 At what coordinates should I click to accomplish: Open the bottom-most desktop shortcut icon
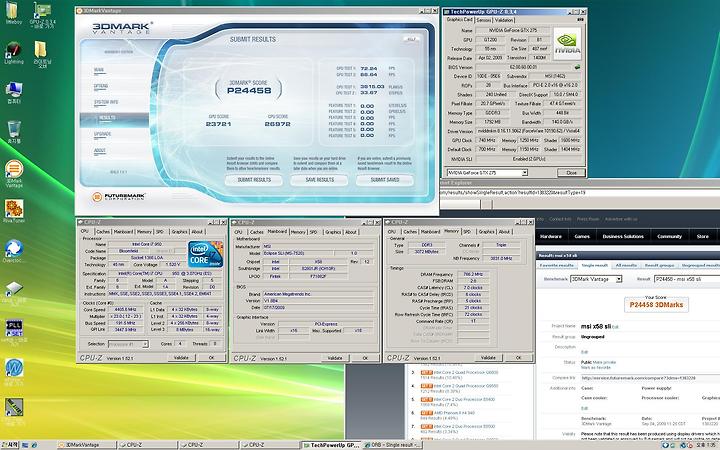(x=14, y=410)
